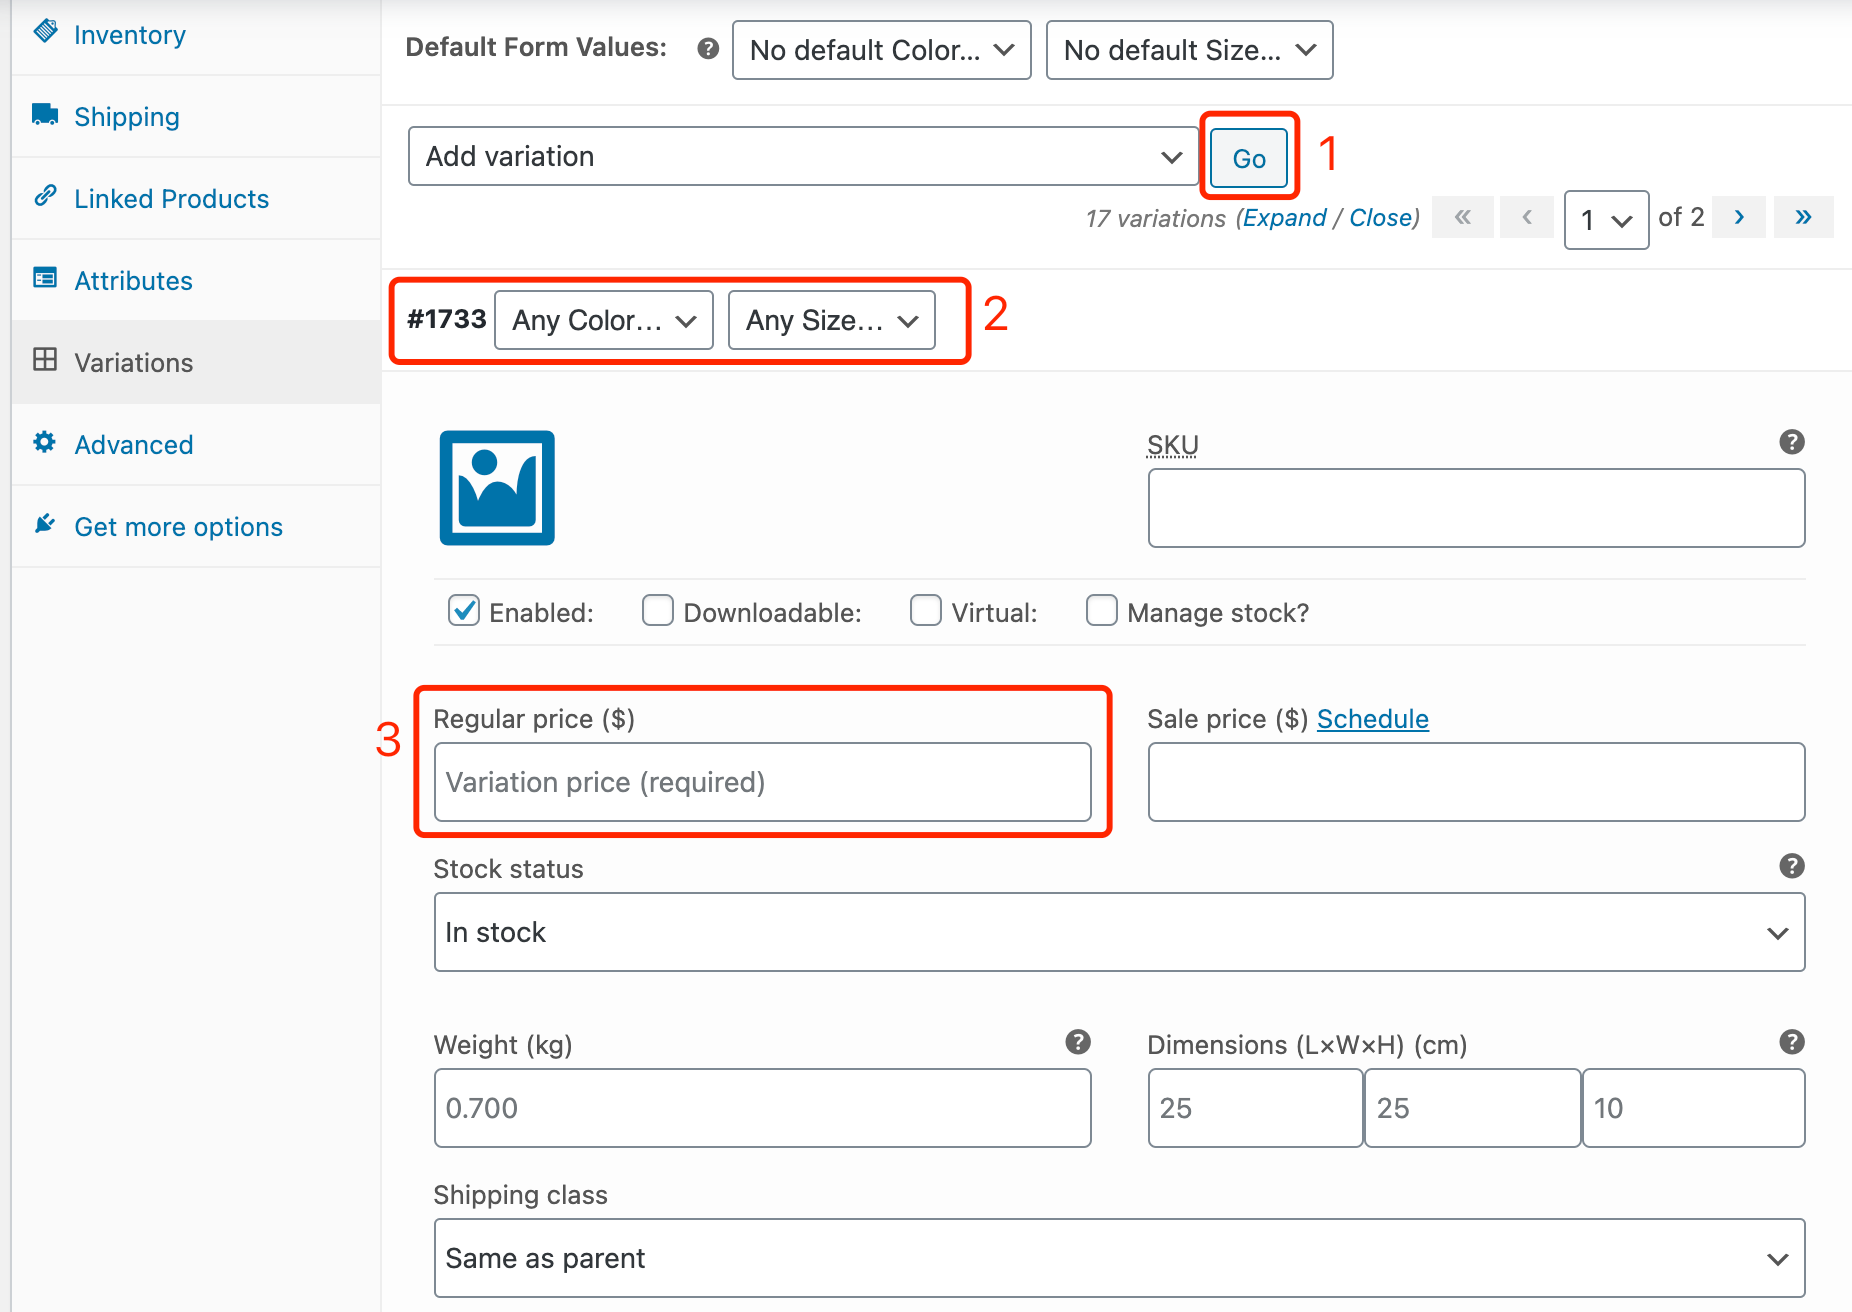Click the #1733 variation ID text
1852x1312 pixels.
[x=446, y=319]
